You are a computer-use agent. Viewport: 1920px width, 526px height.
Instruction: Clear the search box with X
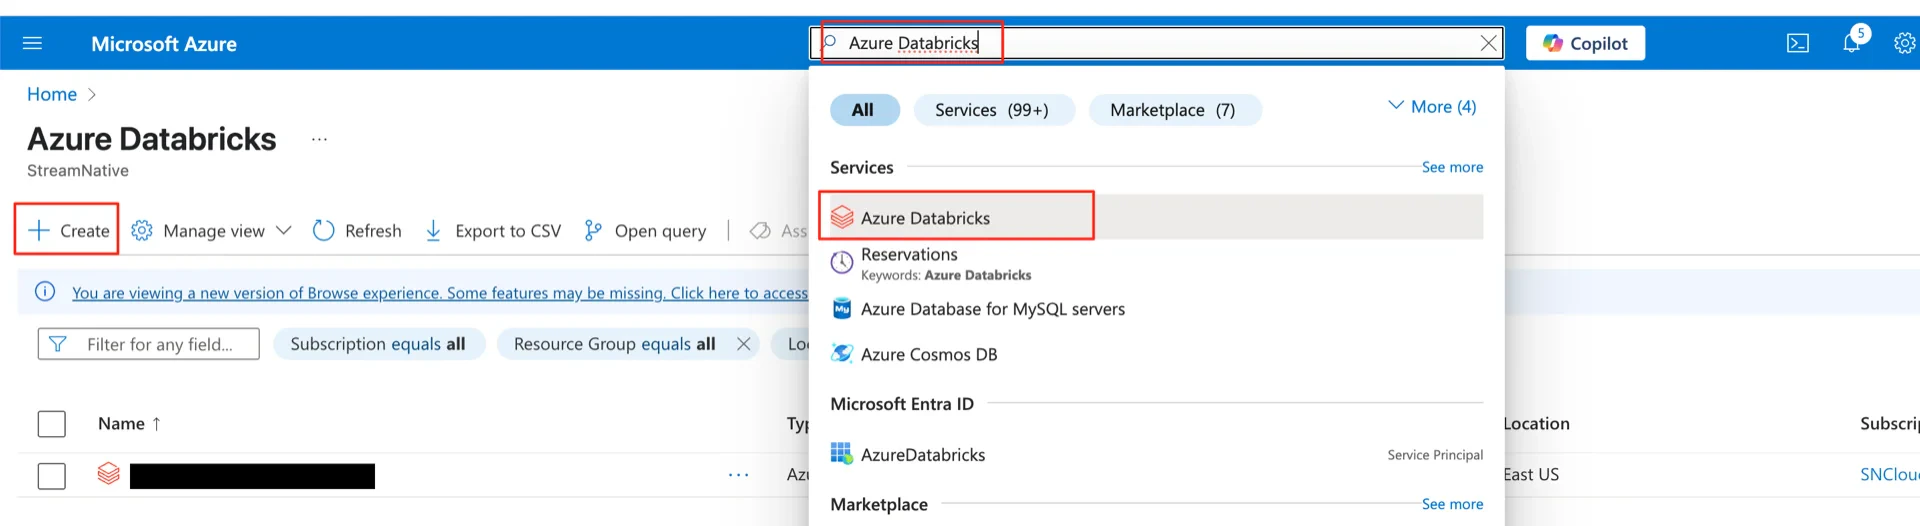coord(1489,43)
